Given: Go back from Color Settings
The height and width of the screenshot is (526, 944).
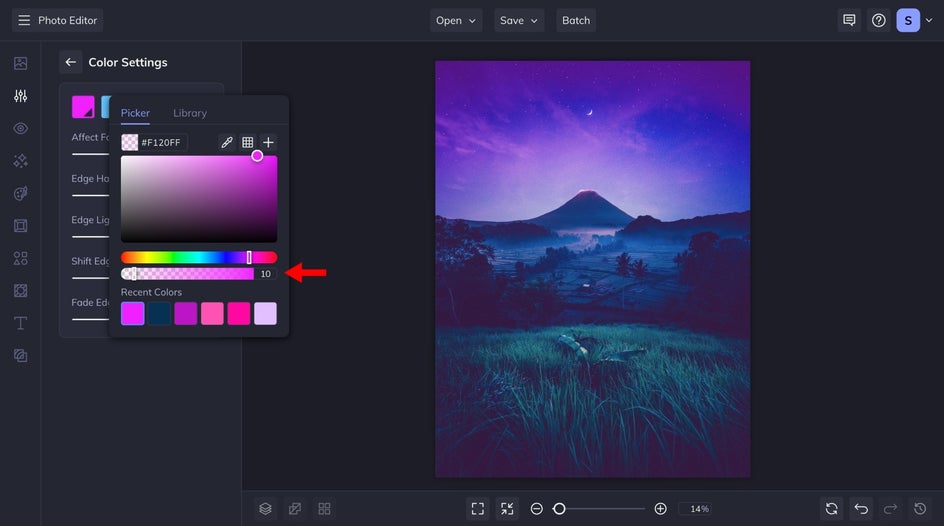Looking at the screenshot, I should coord(70,62).
